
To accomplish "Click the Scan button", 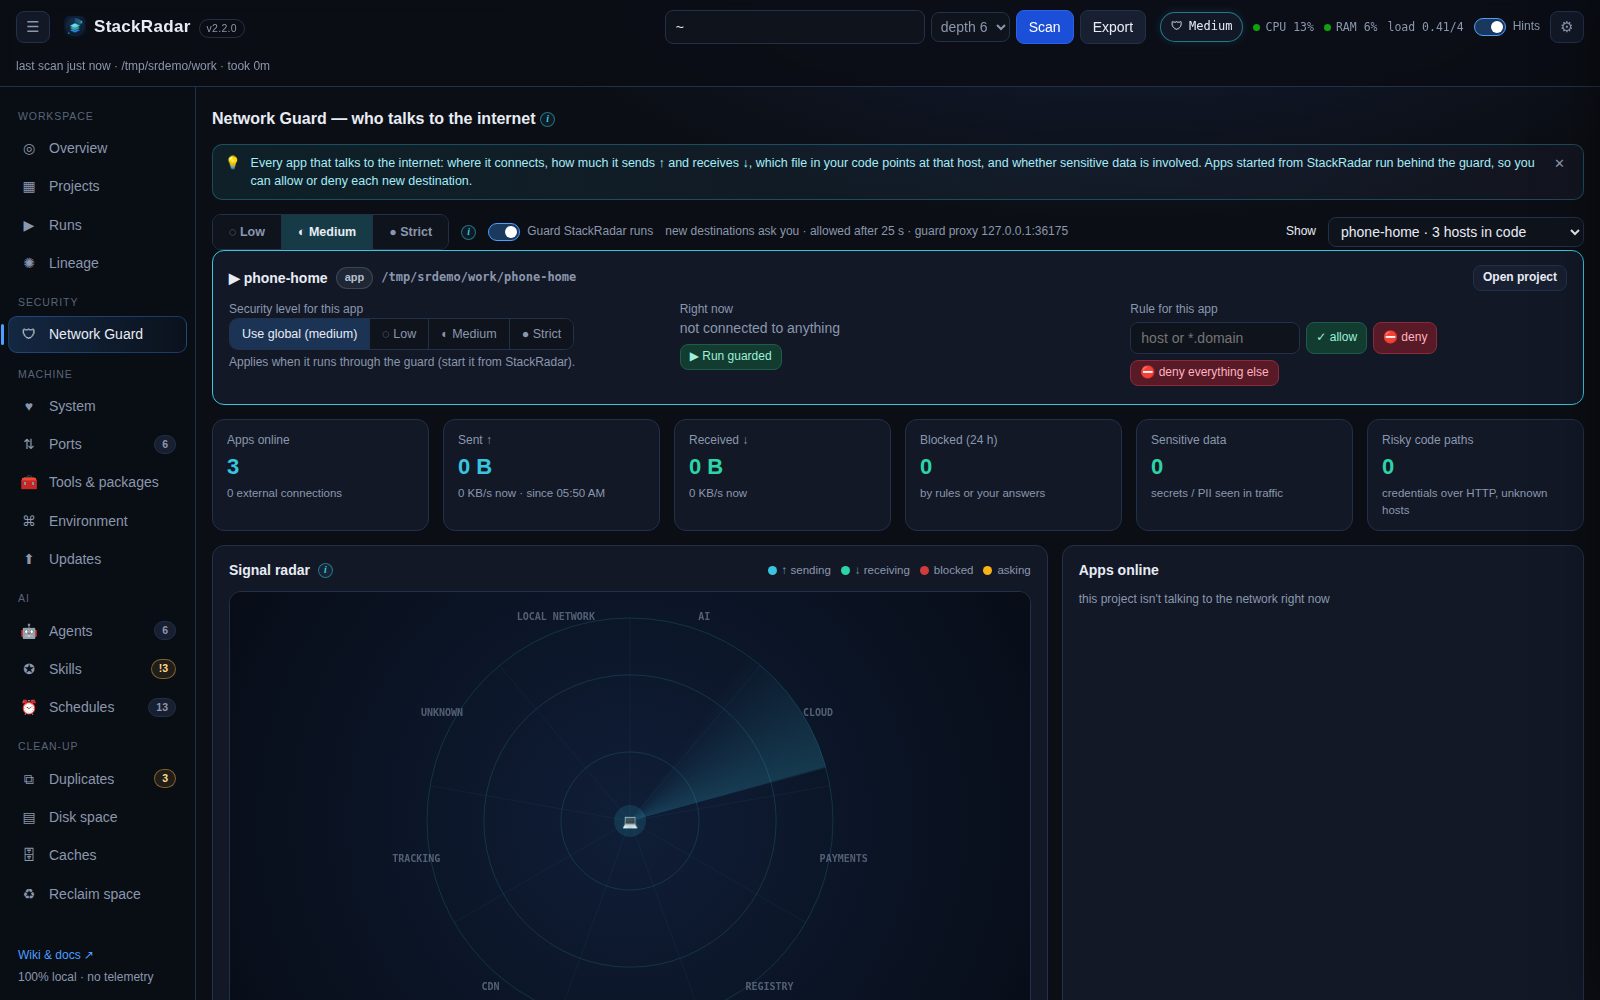I will point(1044,27).
